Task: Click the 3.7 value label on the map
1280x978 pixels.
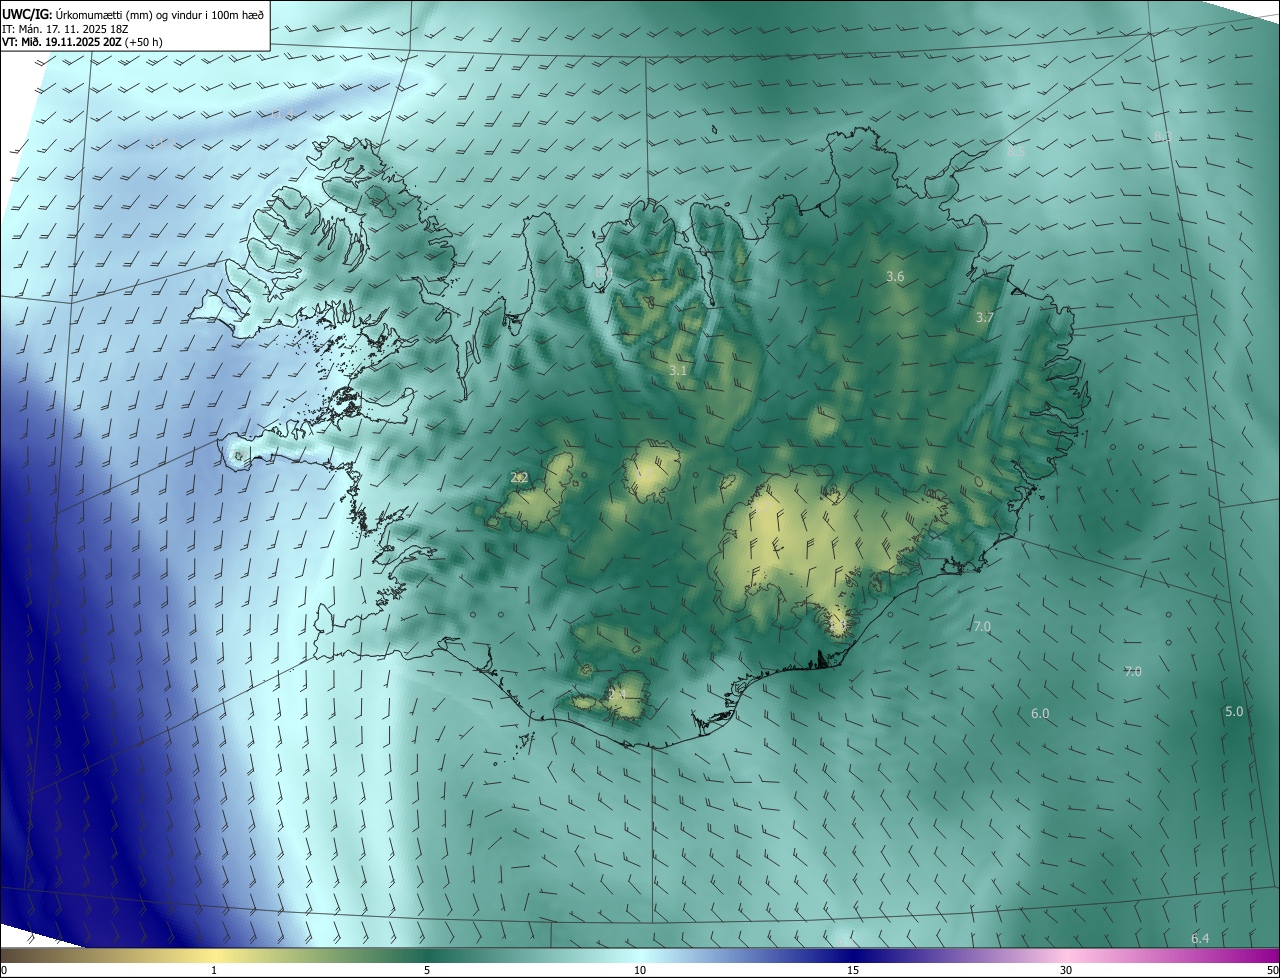Action: [985, 318]
